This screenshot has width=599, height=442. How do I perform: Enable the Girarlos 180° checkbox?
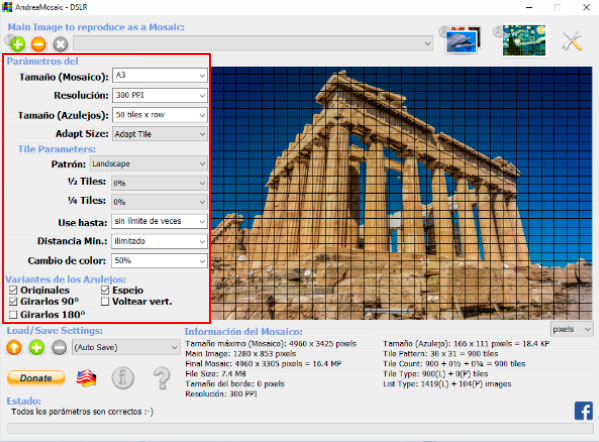13,314
